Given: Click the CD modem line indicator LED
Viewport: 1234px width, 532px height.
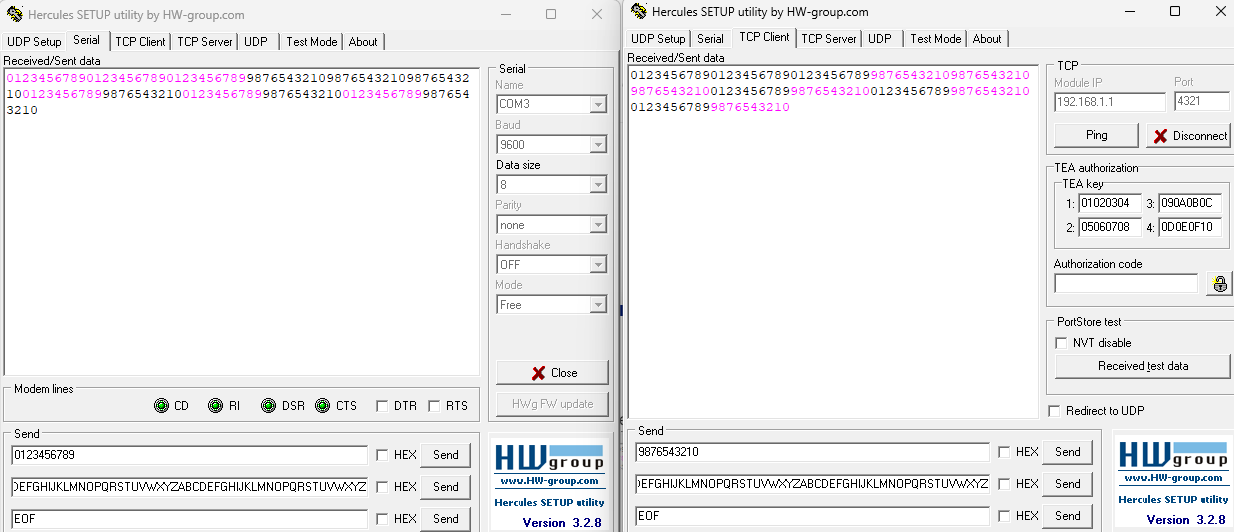Looking at the screenshot, I should [161, 406].
